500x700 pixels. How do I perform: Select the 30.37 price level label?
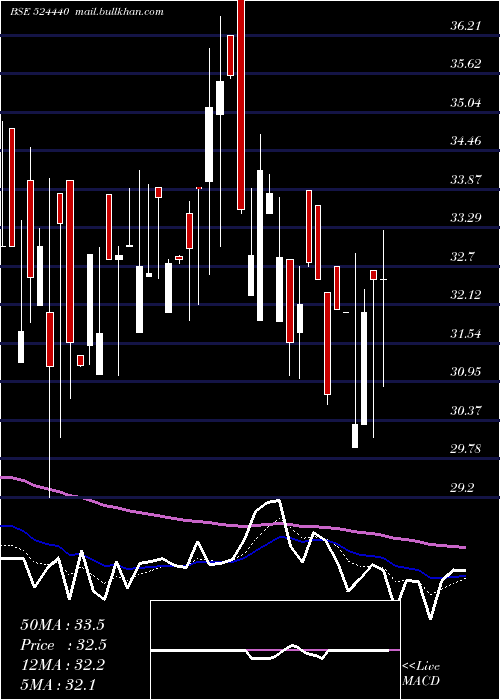[x=466, y=410]
